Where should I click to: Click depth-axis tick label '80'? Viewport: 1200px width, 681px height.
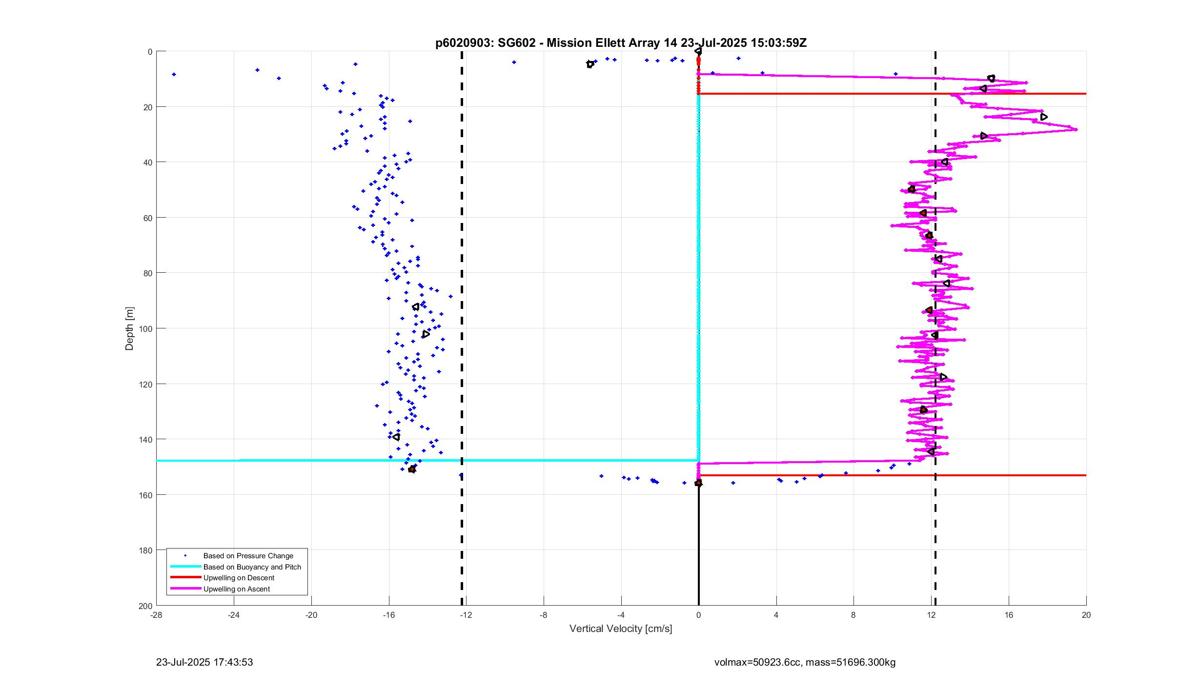pyautogui.click(x=147, y=273)
